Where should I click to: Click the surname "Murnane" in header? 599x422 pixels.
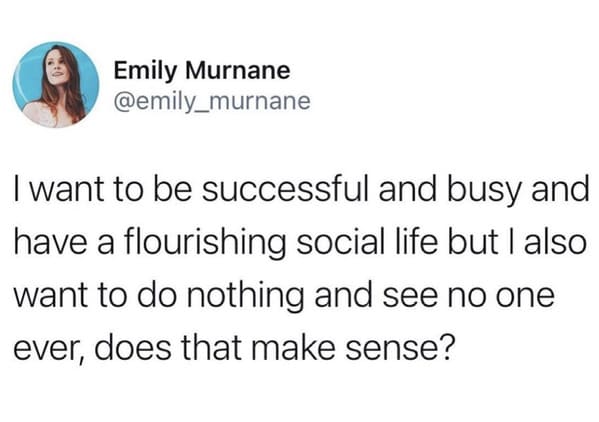click(238, 70)
